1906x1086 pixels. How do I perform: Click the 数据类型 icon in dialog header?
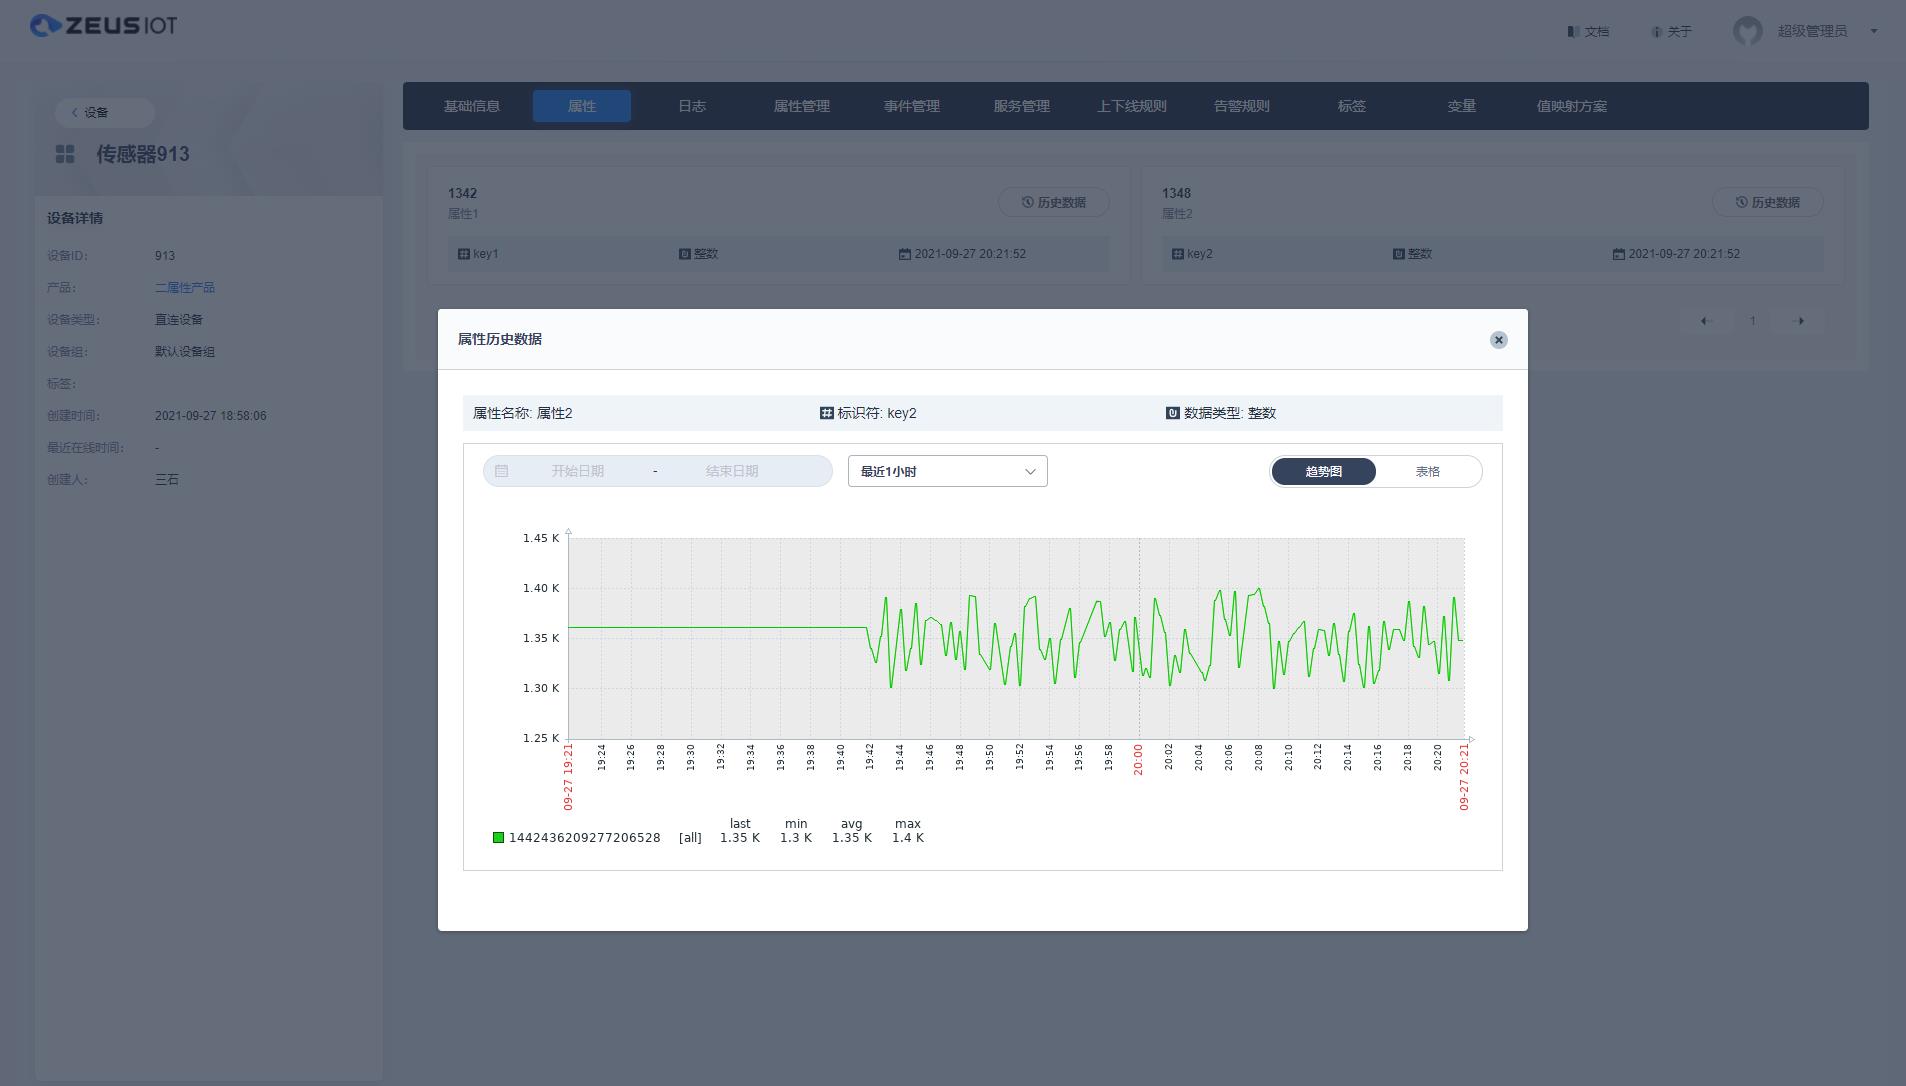[1173, 413]
